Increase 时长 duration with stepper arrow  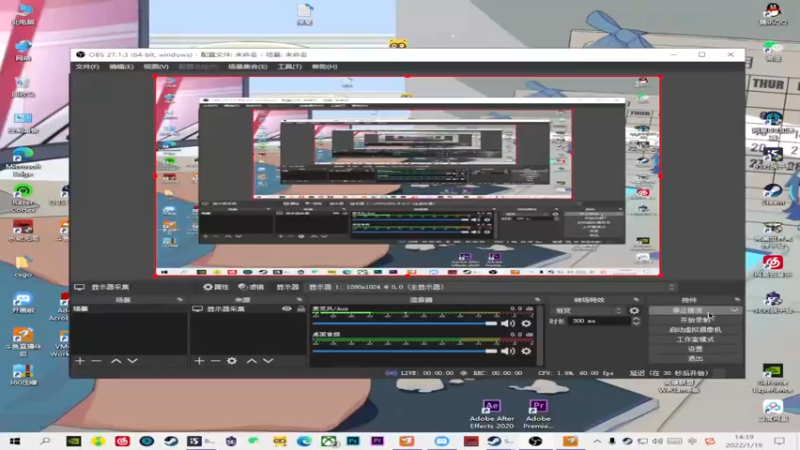(x=636, y=318)
